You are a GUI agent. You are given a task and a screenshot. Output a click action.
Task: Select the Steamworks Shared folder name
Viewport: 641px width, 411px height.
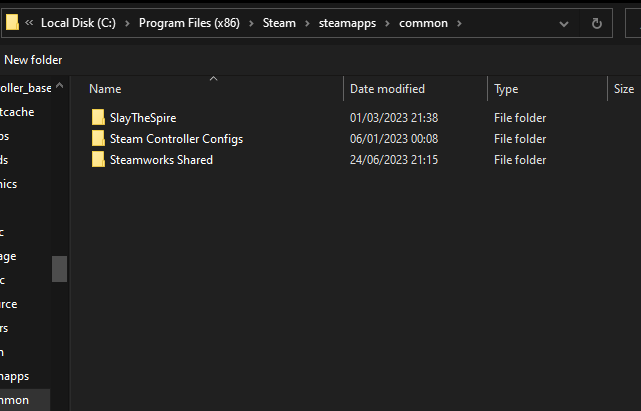click(161, 160)
